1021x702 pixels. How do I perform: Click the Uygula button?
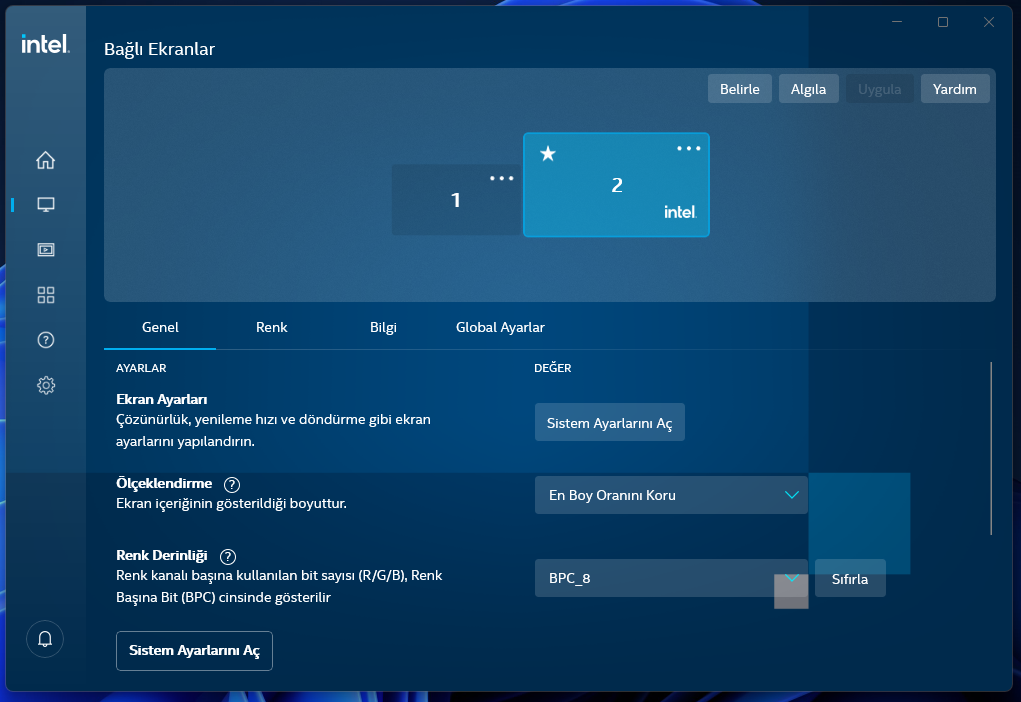coord(880,89)
